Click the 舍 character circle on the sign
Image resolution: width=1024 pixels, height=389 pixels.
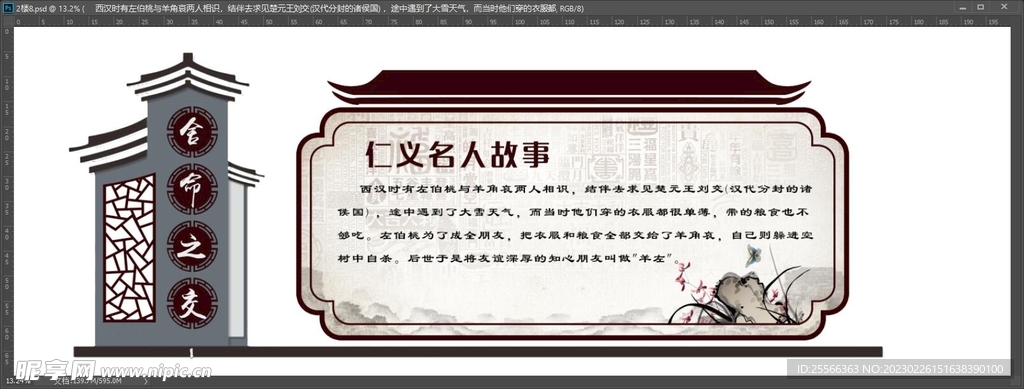[191, 132]
